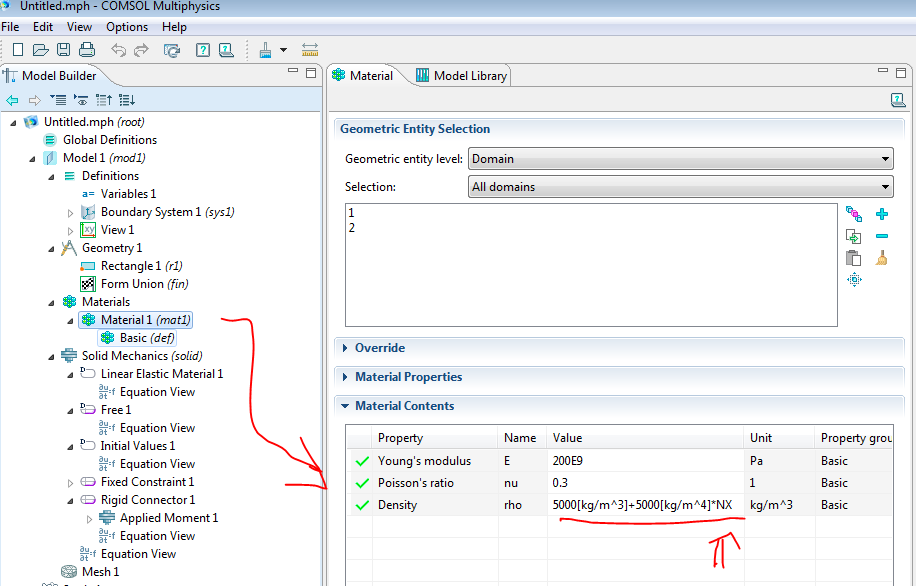Save the model with the floppy disk icon
The width and height of the screenshot is (916, 586).
coord(64,50)
